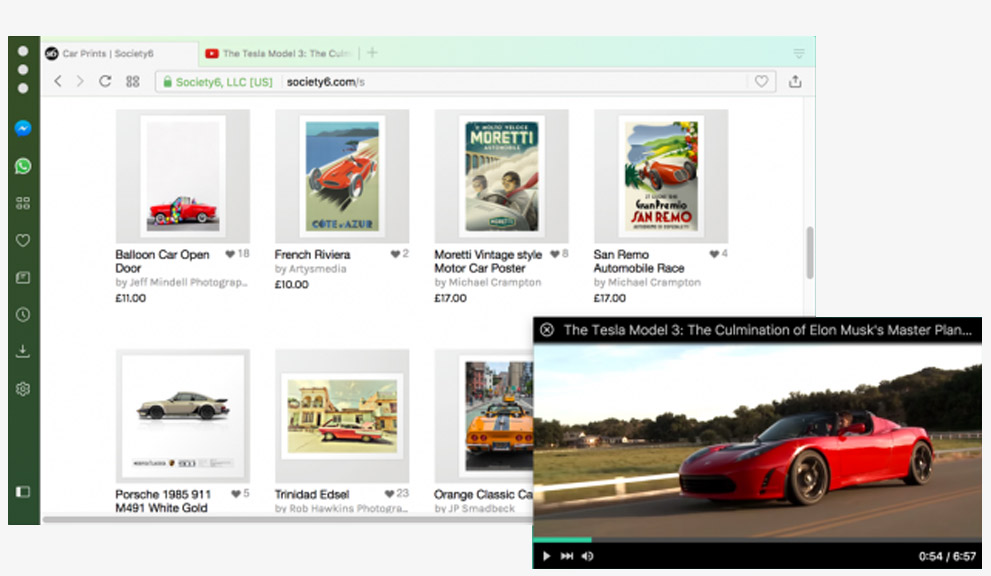The image size is (991, 576).
Task: Play the Tesla popup video
Action: pyautogui.click(x=546, y=556)
